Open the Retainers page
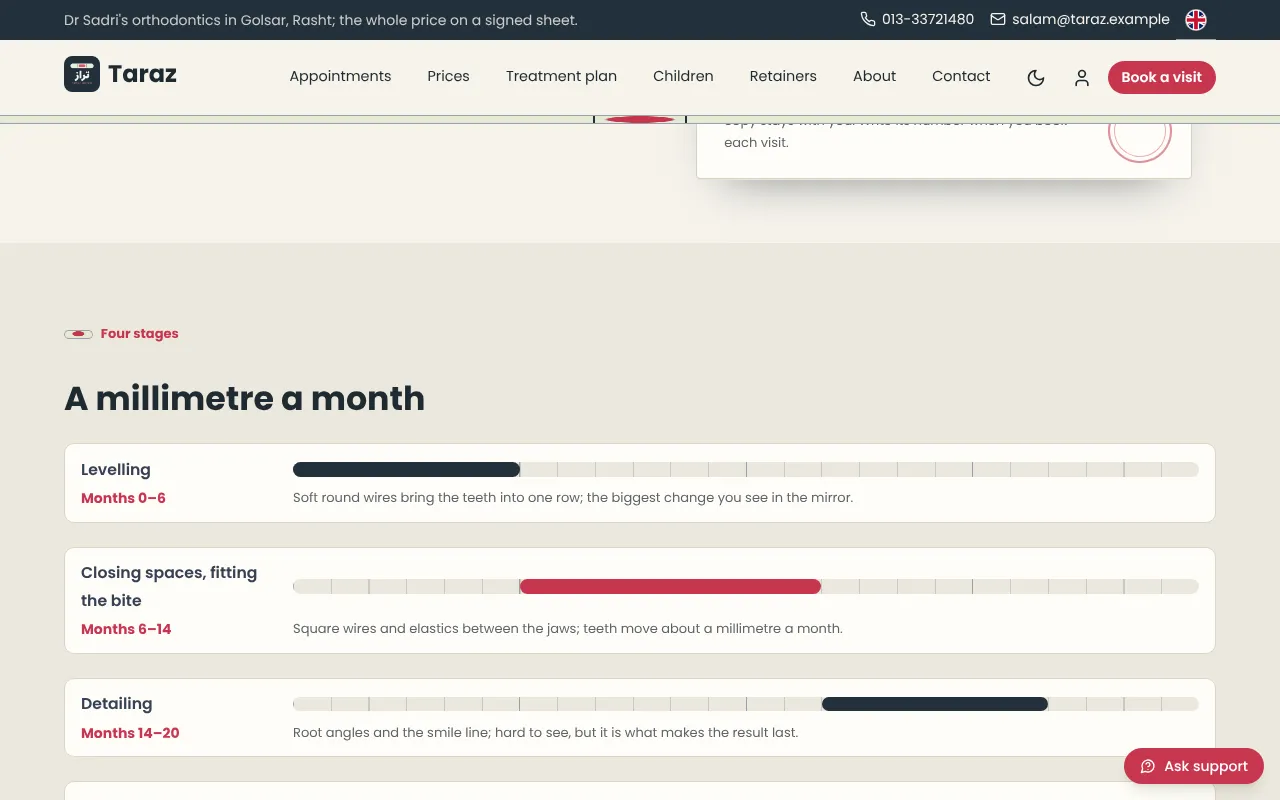Viewport: 1280px width, 800px height. 783,76
